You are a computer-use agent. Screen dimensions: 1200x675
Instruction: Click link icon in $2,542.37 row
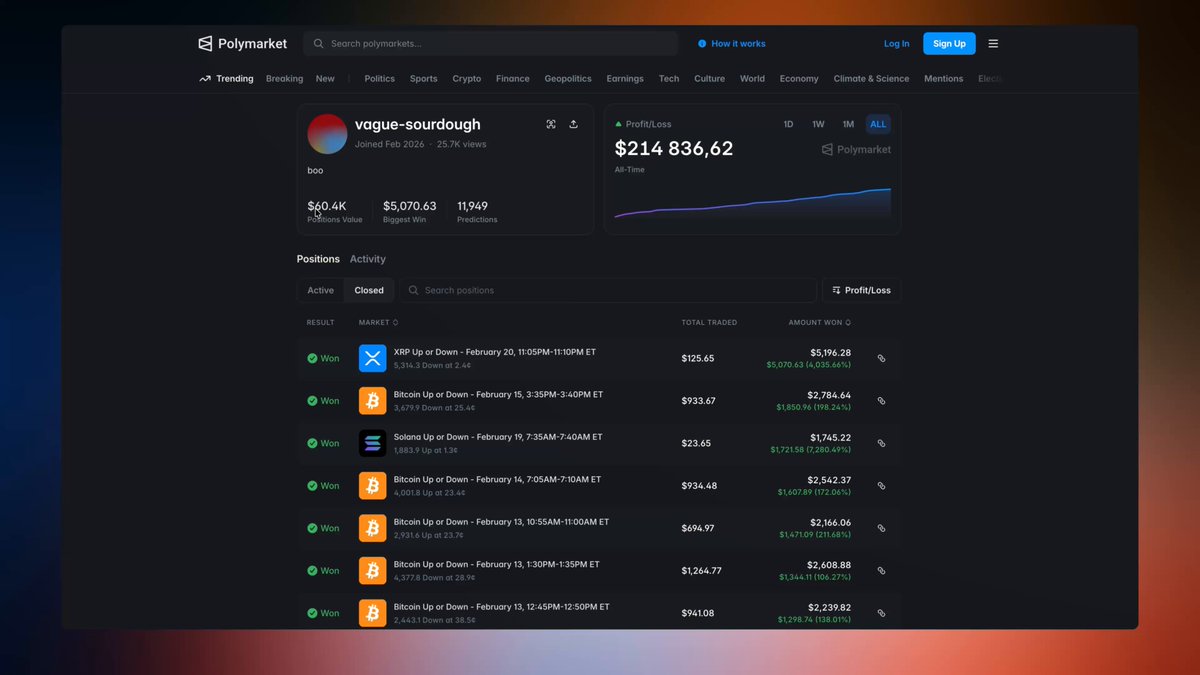[881, 486]
